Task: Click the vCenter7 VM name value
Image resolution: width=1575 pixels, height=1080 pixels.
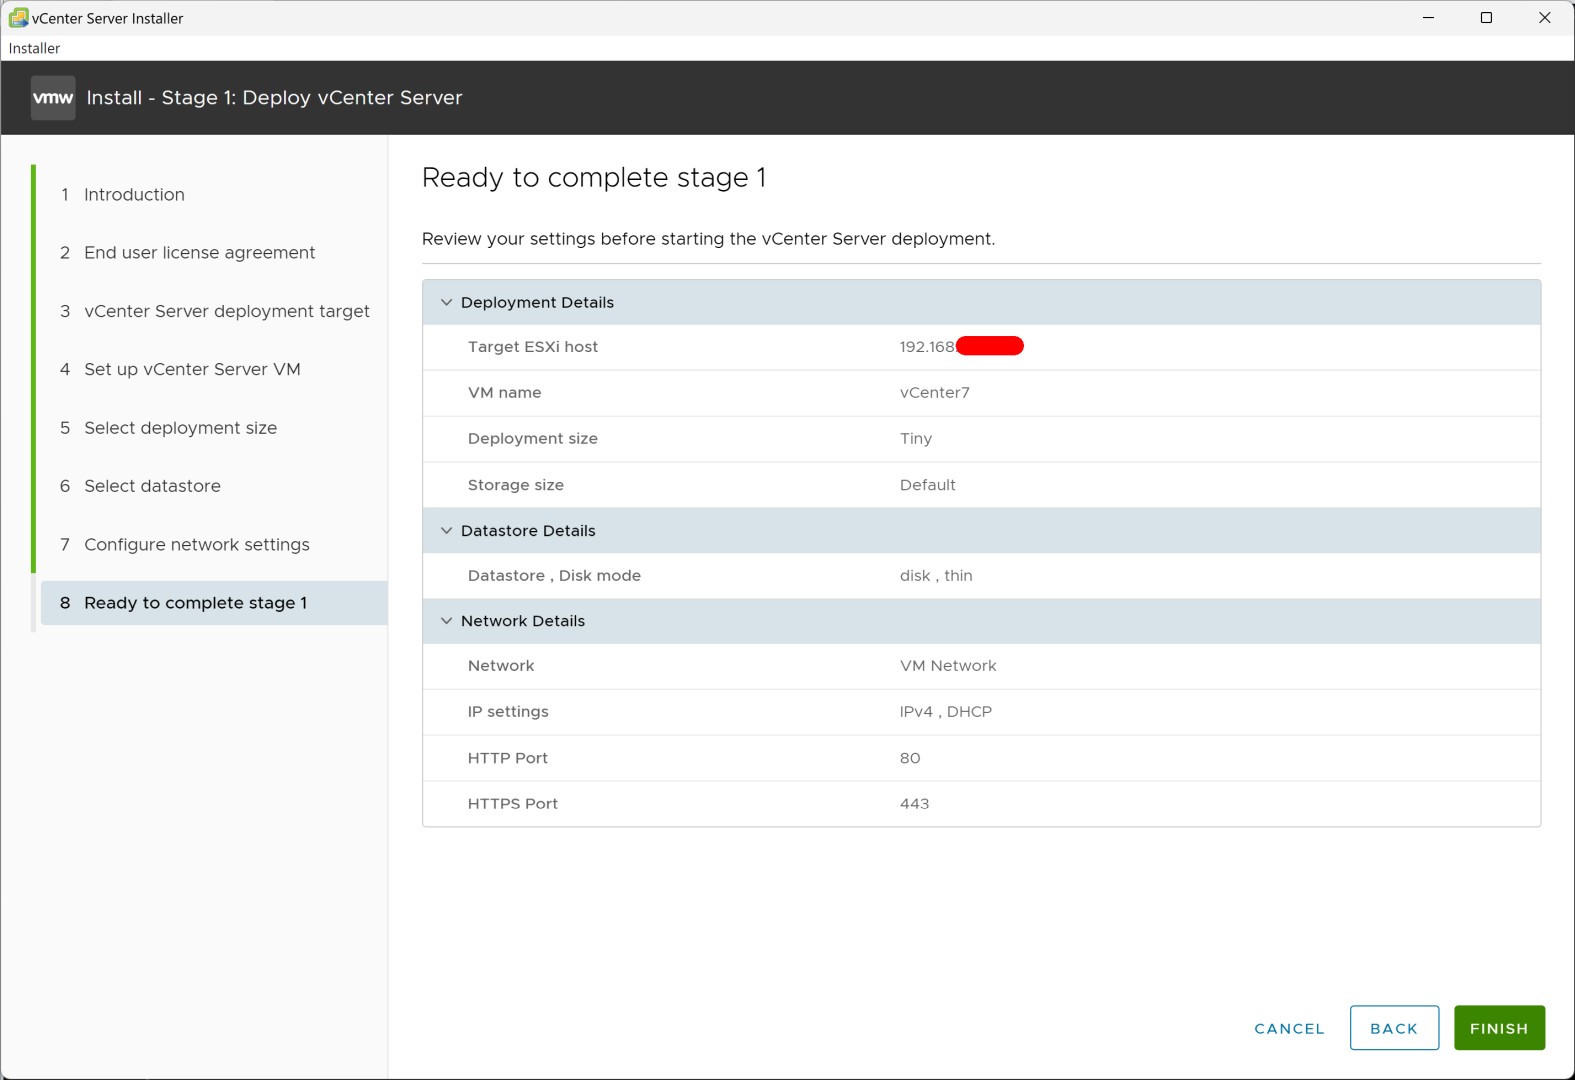Action: click(934, 393)
